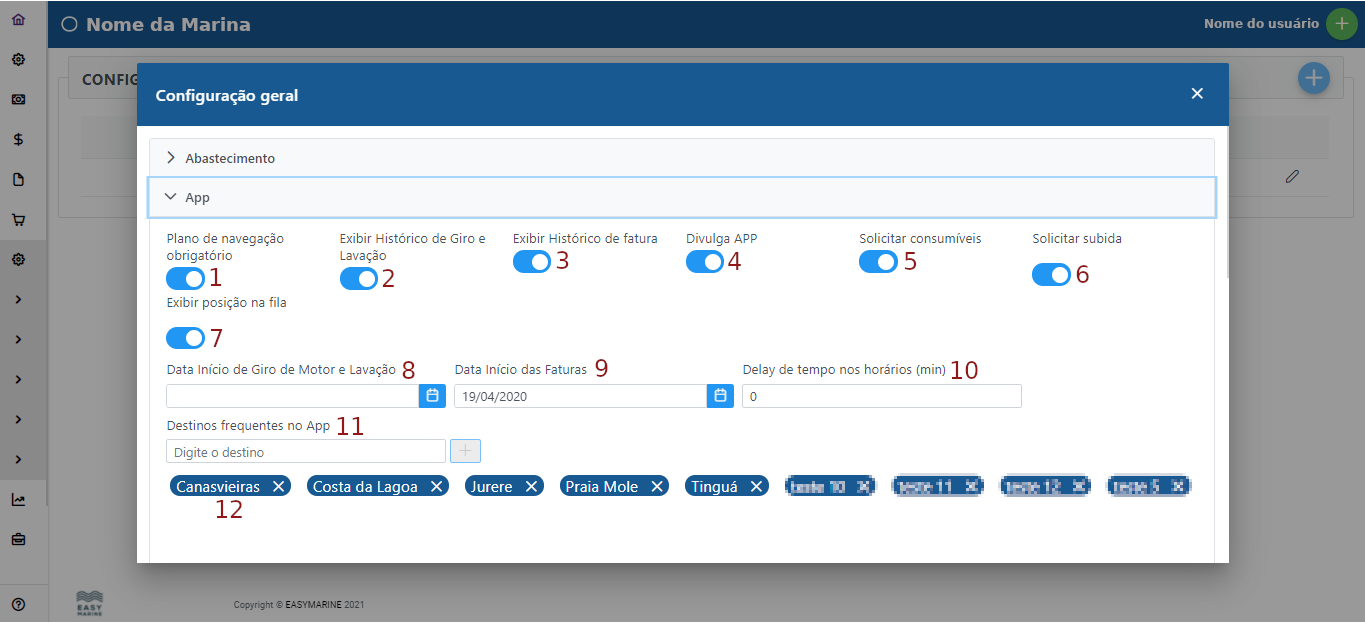Click the Delay de tempo nos horários field

[x=881, y=396]
